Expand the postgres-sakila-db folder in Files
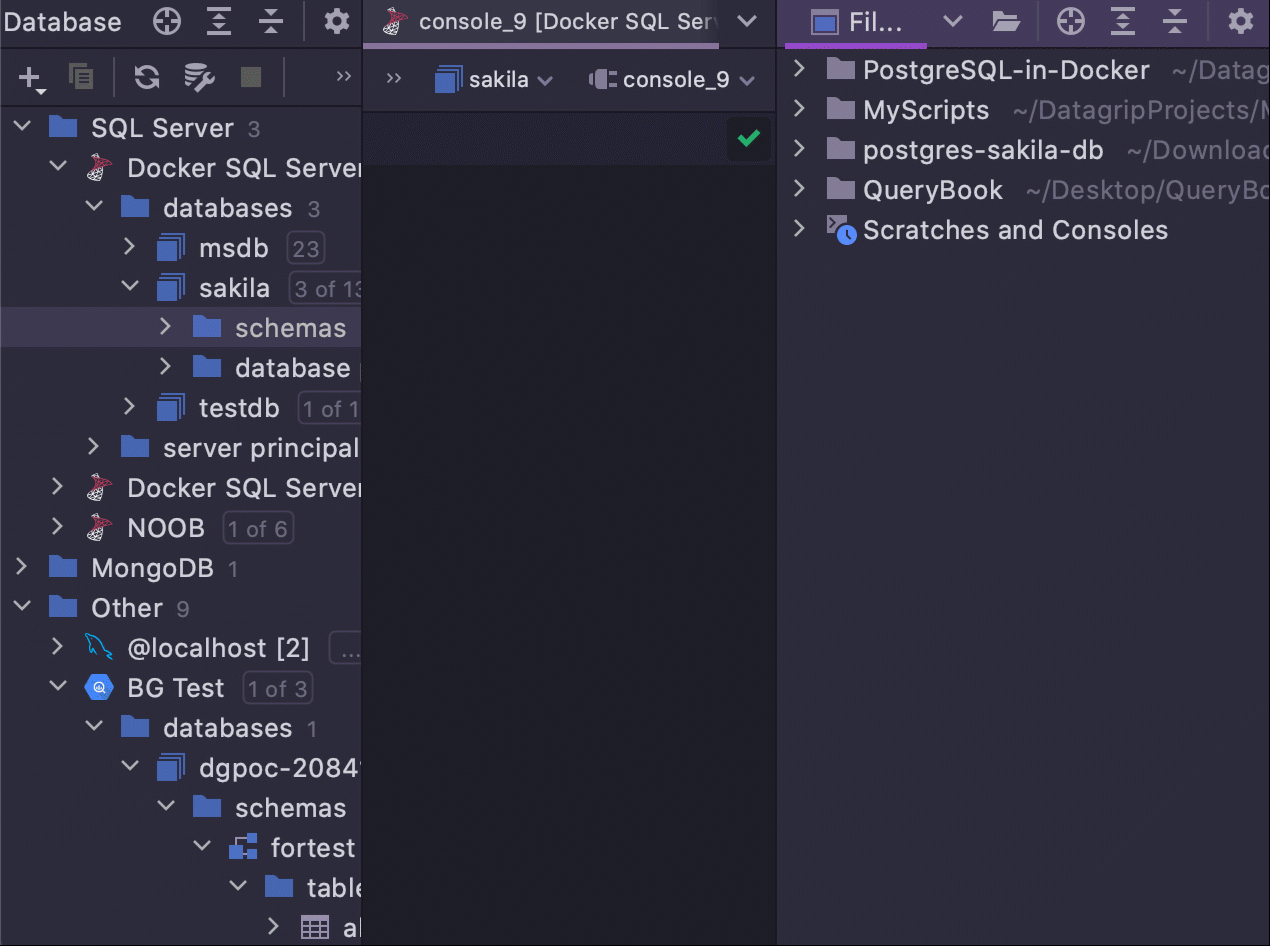Viewport: 1270px width, 946px height. pyautogui.click(x=799, y=149)
